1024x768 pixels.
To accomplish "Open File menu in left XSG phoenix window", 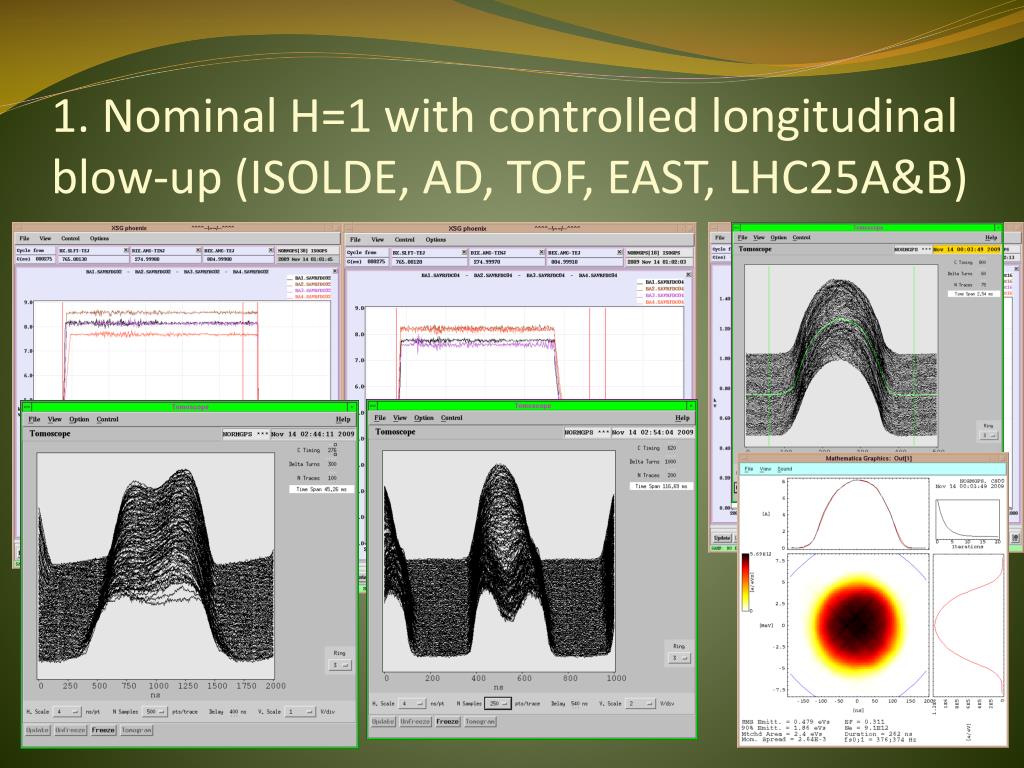I will (25, 238).
